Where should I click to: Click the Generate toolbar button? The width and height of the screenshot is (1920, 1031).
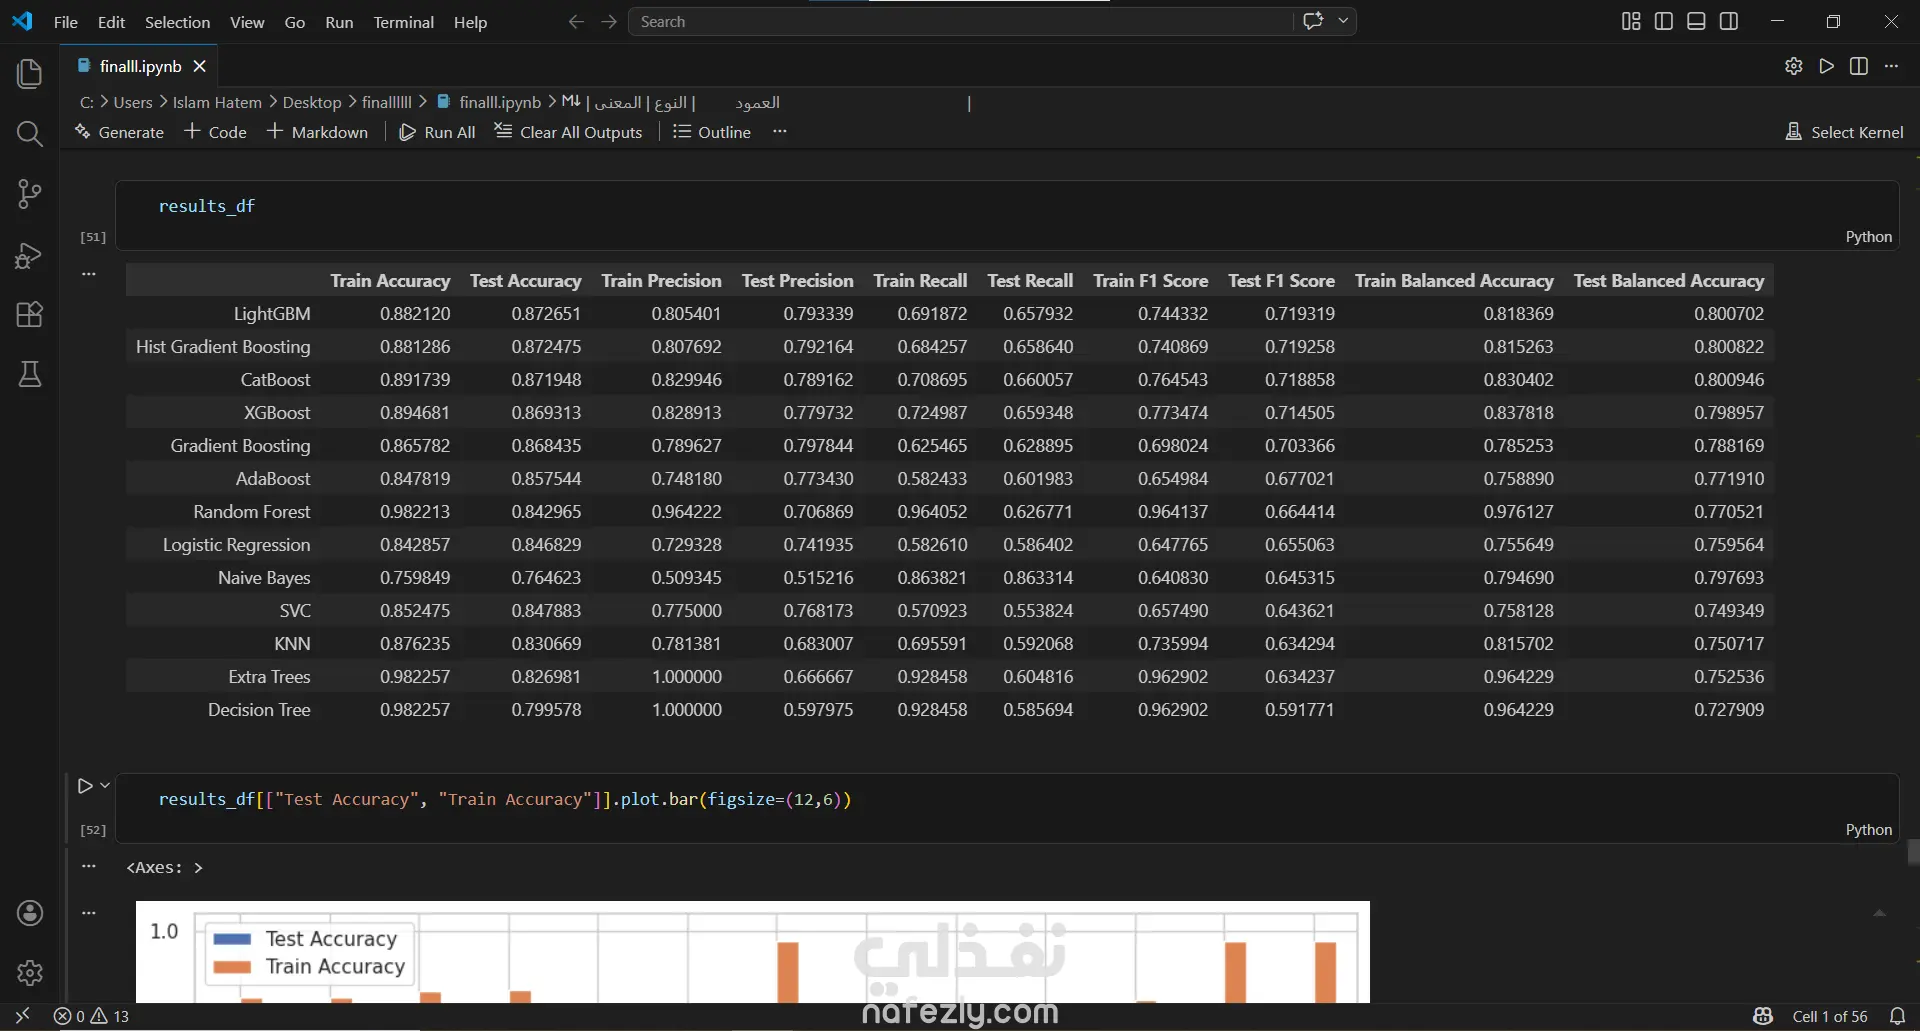(119, 132)
